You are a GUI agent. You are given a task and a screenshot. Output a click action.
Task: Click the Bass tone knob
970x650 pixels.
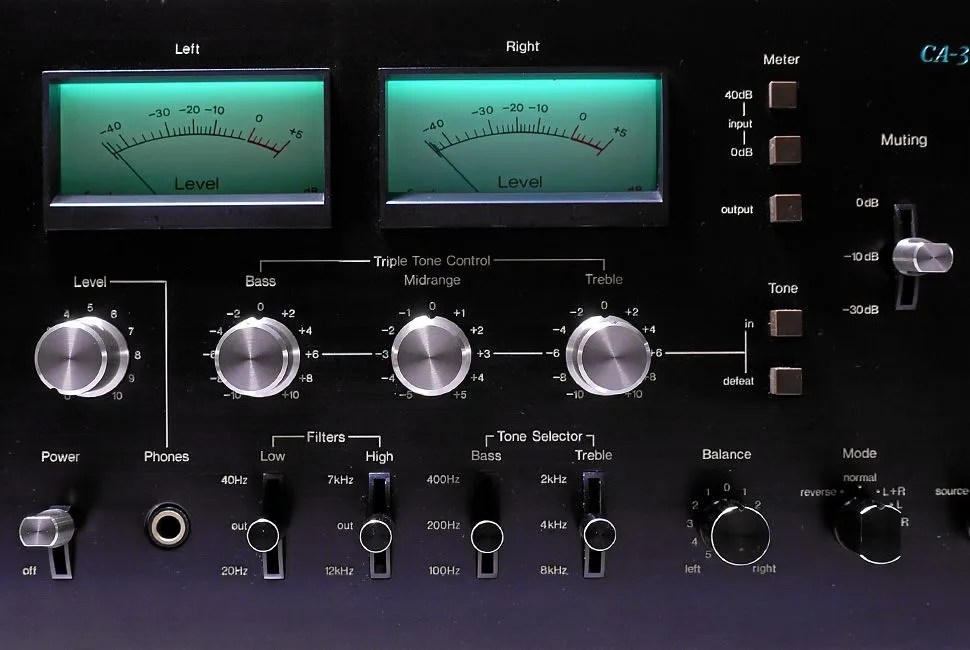coord(256,354)
